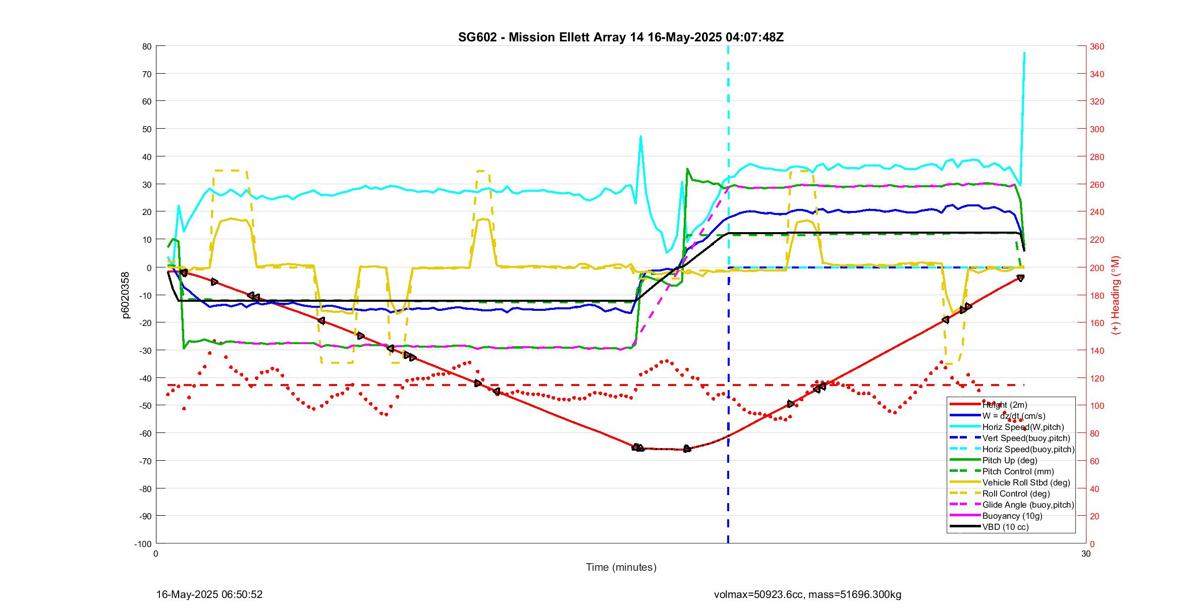Click the heading axis tick '280'
This screenshot has height=611, width=1200.
(1097, 157)
